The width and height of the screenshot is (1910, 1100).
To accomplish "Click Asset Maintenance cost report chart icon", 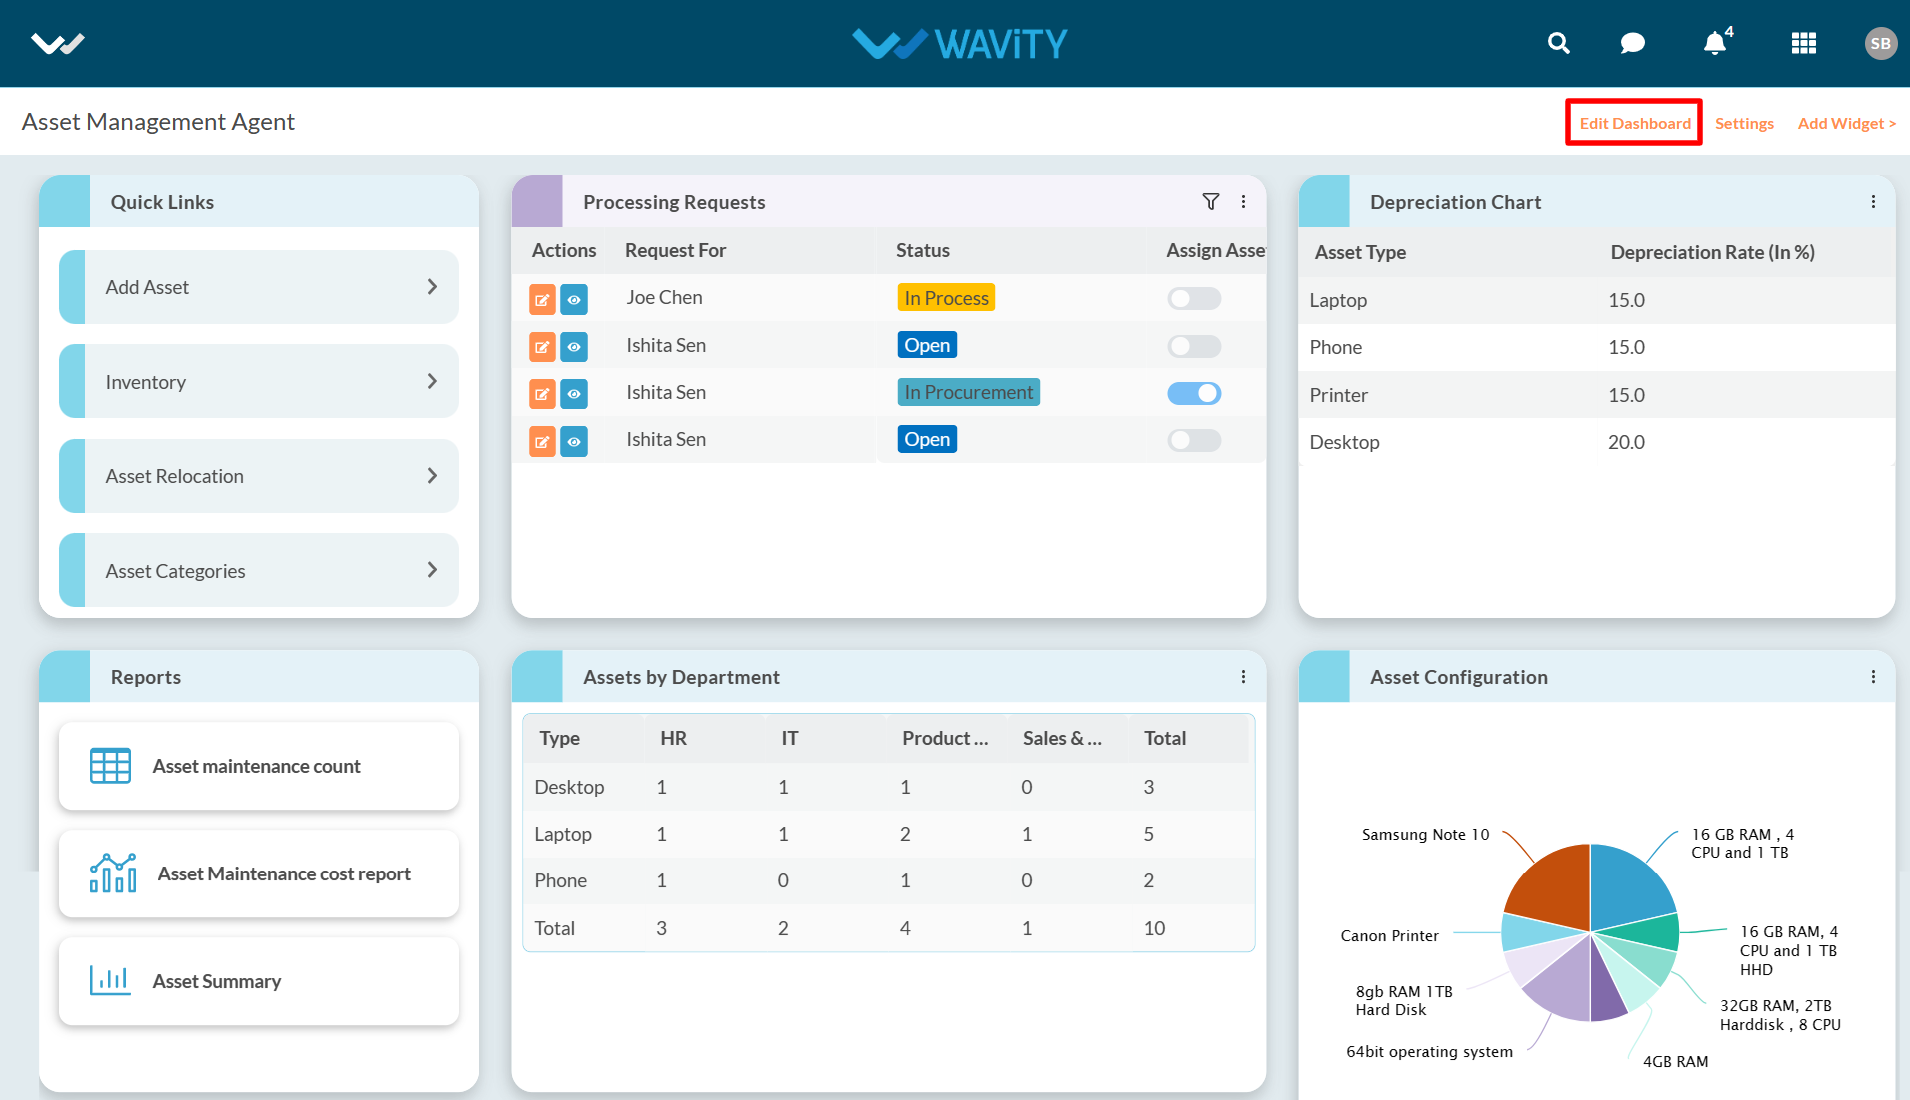I will 113,873.
